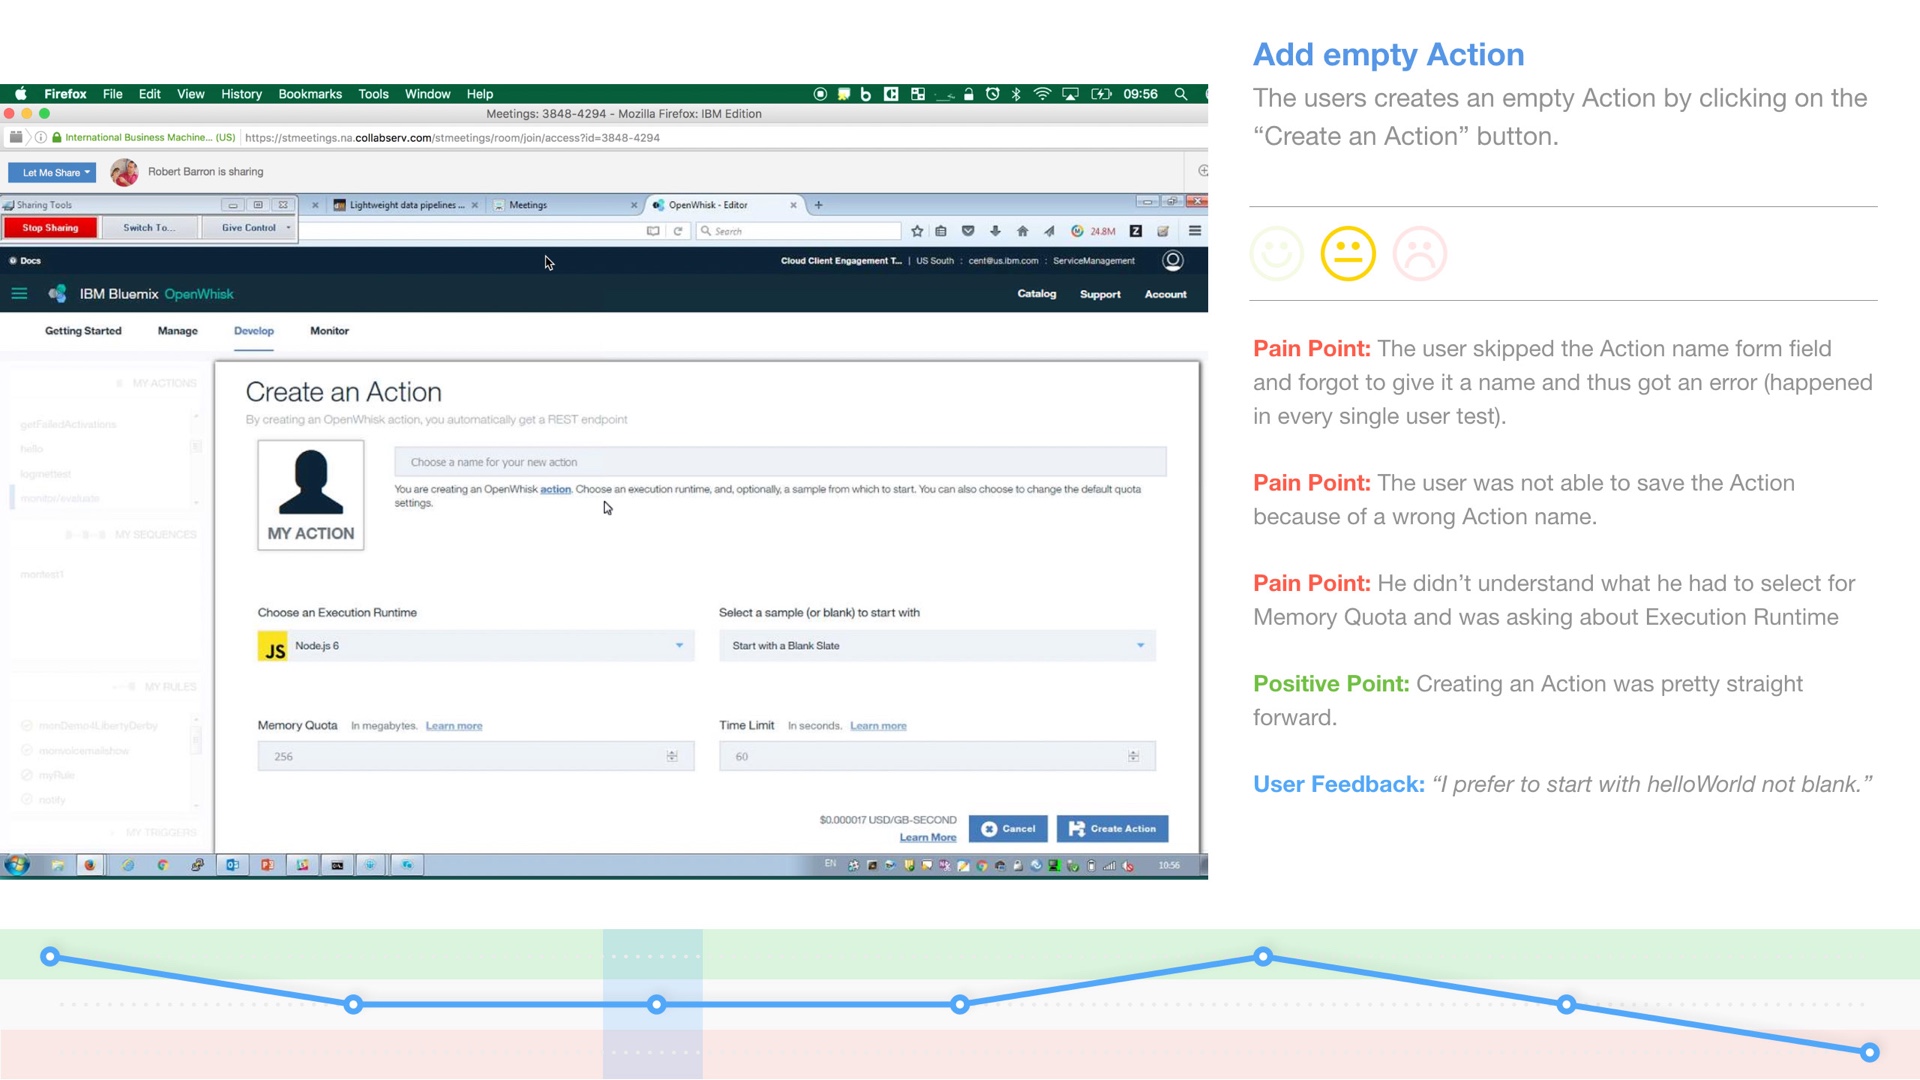Viewport: 1920px width, 1080px height.
Task: Click the Firefox Search box
Action: coord(798,231)
